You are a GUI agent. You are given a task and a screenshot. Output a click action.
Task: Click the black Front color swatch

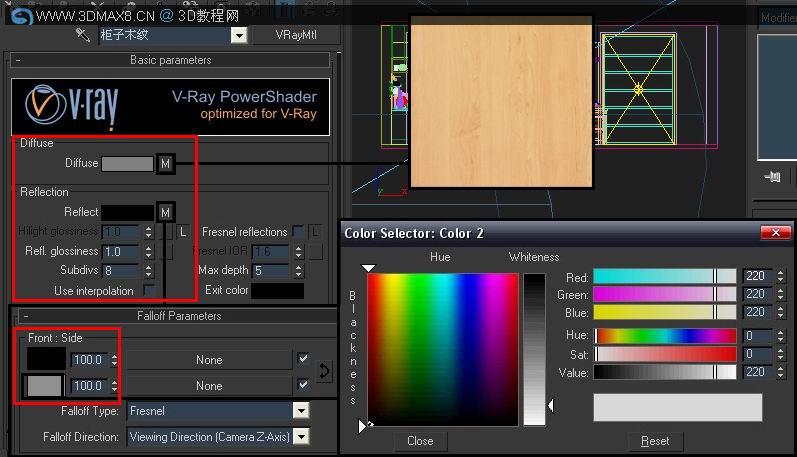coord(46,359)
